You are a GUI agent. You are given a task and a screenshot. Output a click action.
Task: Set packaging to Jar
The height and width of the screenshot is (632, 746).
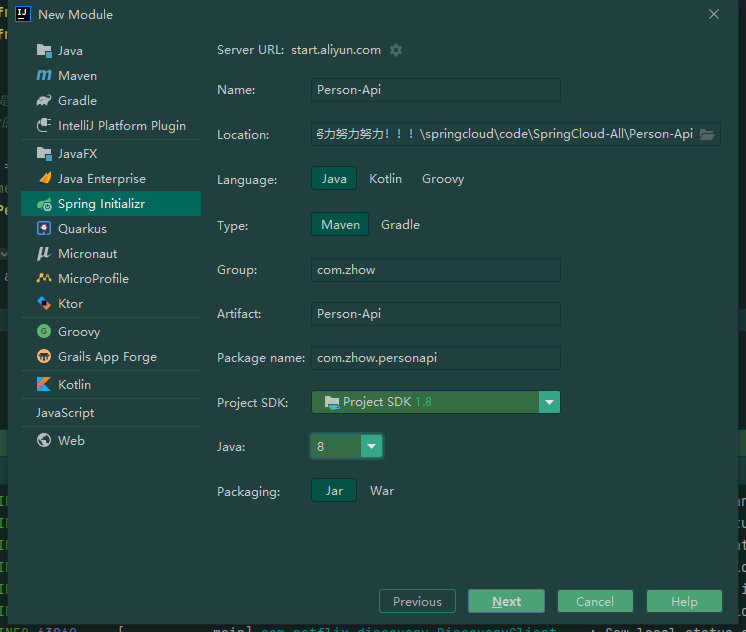tap(334, 491)
